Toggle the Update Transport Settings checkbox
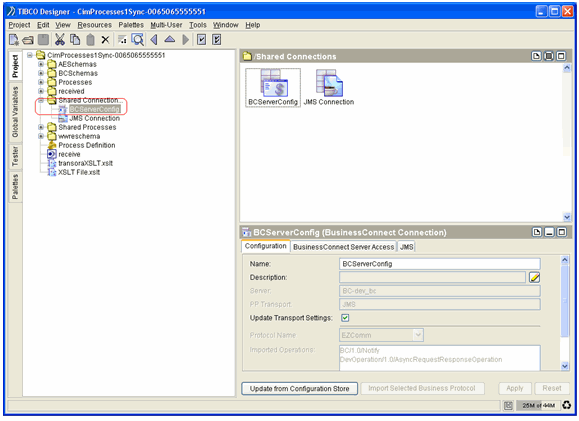 click(345, 318)
